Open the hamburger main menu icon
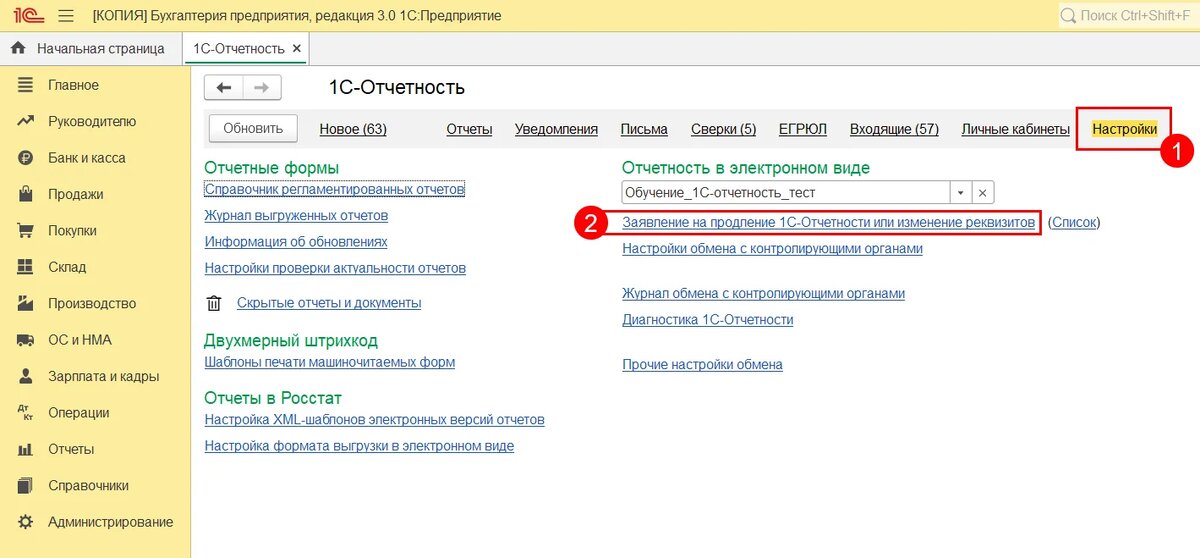Viewport: 1200px width, 558px height. click(x=66, y=16)
